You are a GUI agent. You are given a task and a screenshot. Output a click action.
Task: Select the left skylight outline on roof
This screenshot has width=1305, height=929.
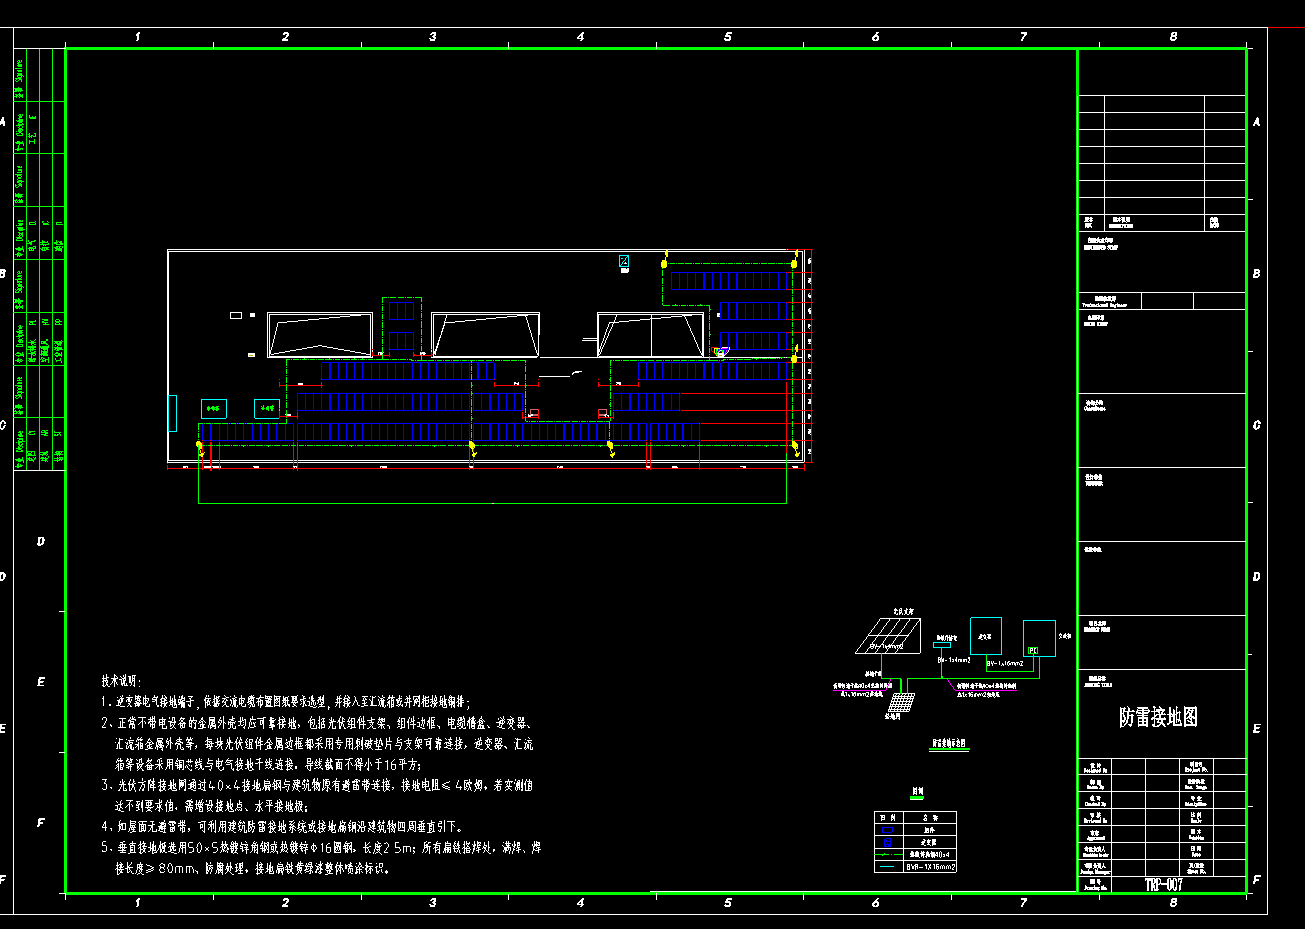(x=320, y=335)
